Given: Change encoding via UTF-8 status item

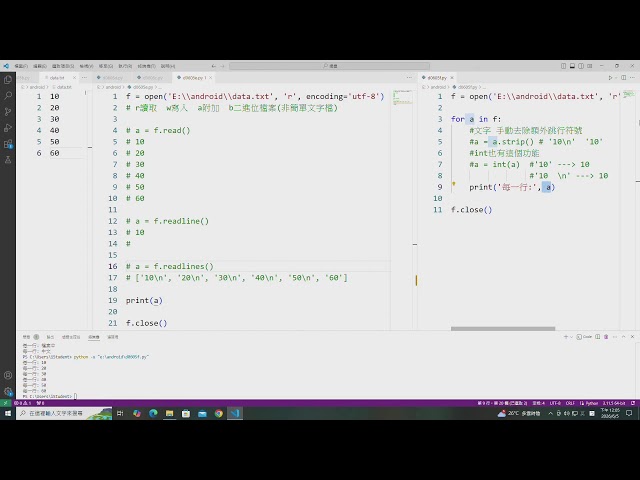Looking at the screenshot, I should (x=555, y=403).
